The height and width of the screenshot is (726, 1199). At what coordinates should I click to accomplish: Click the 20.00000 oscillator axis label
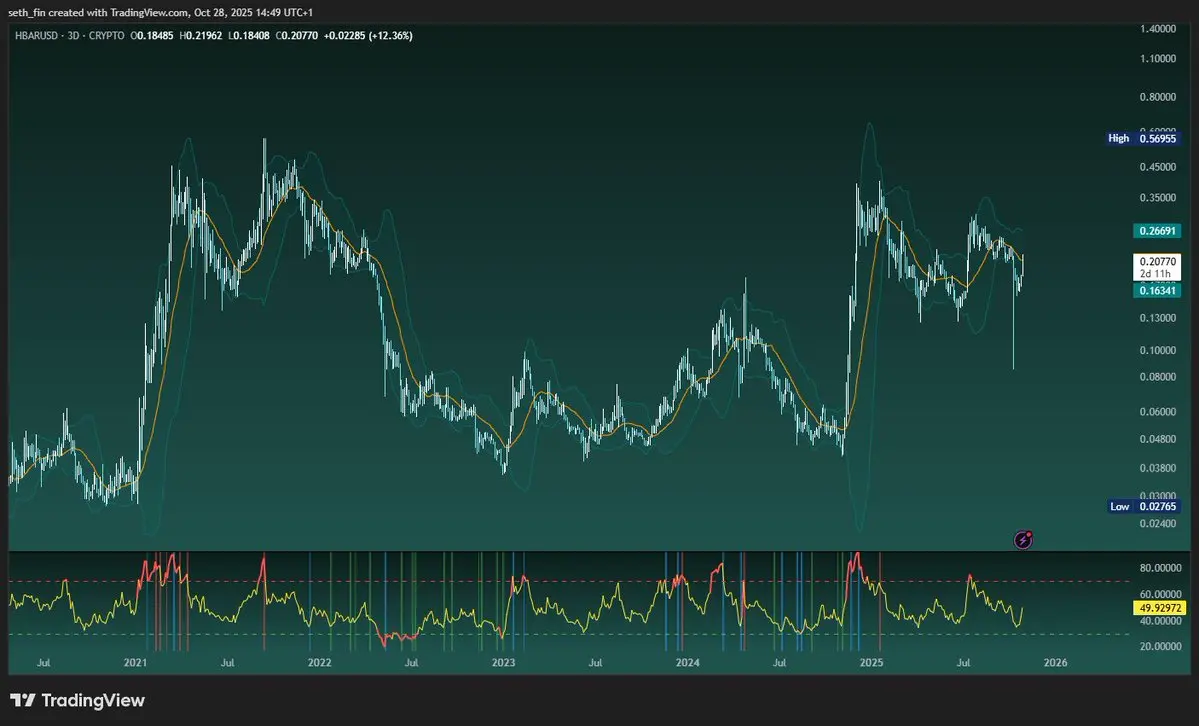pos(1160,646)
